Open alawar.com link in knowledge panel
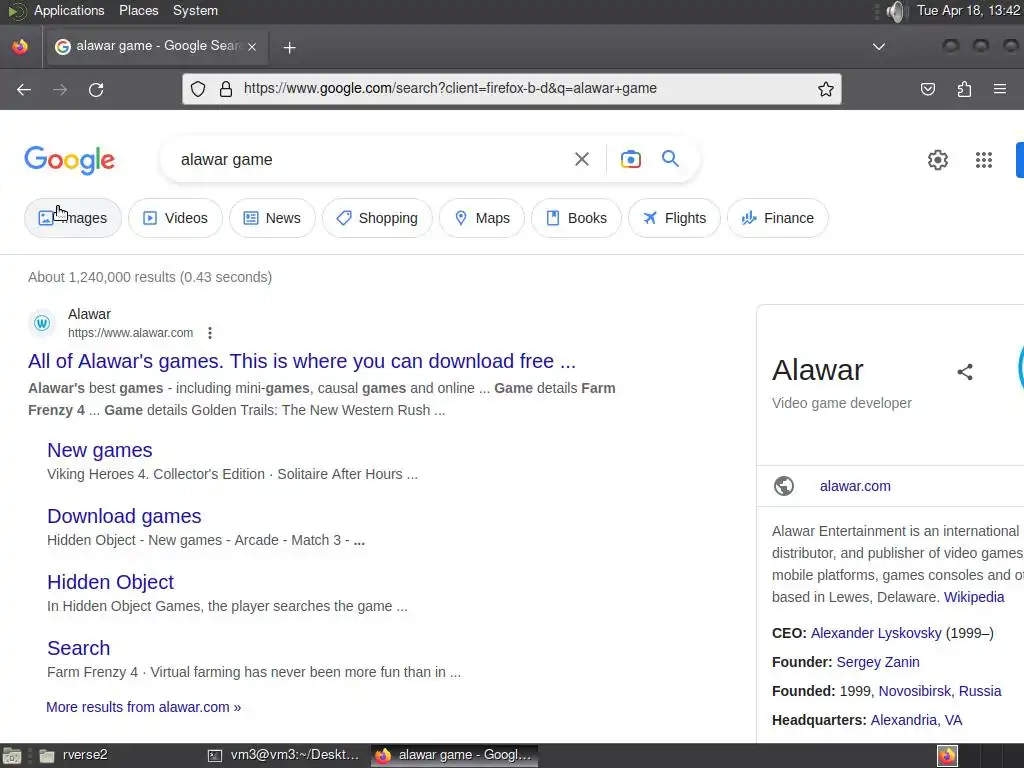 coord(855,486)
